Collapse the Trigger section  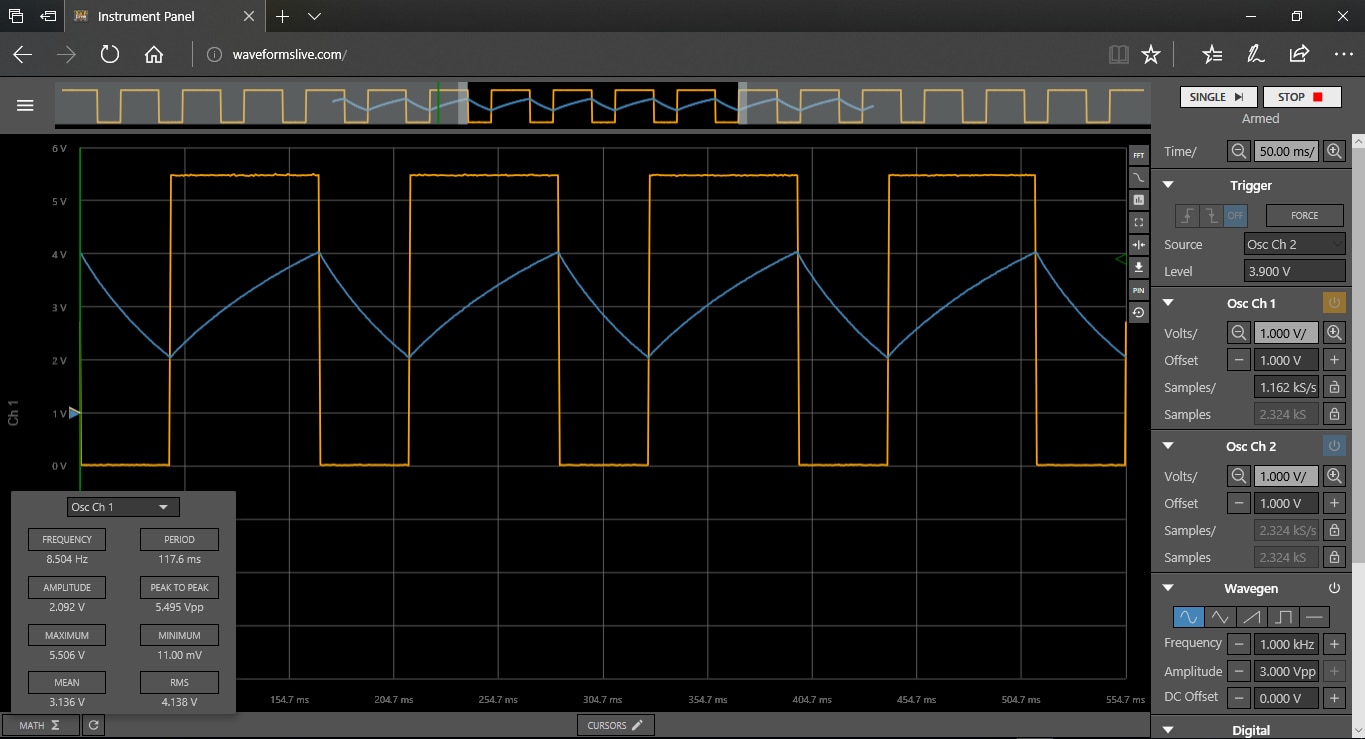point(1167,185)
